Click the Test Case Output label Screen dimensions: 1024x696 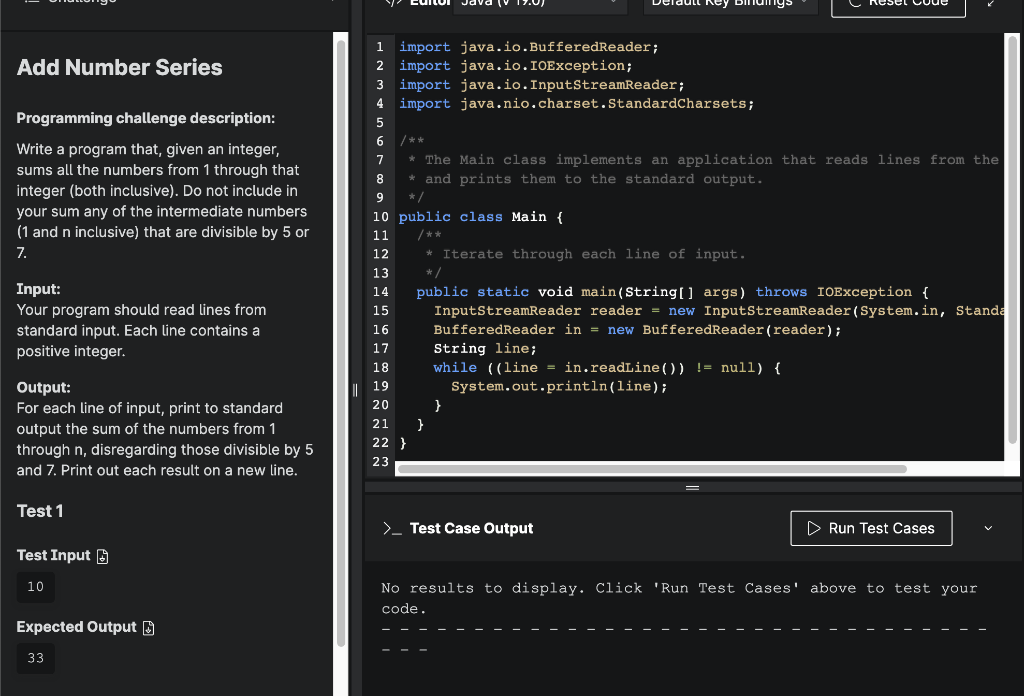(x=472, y=528)
